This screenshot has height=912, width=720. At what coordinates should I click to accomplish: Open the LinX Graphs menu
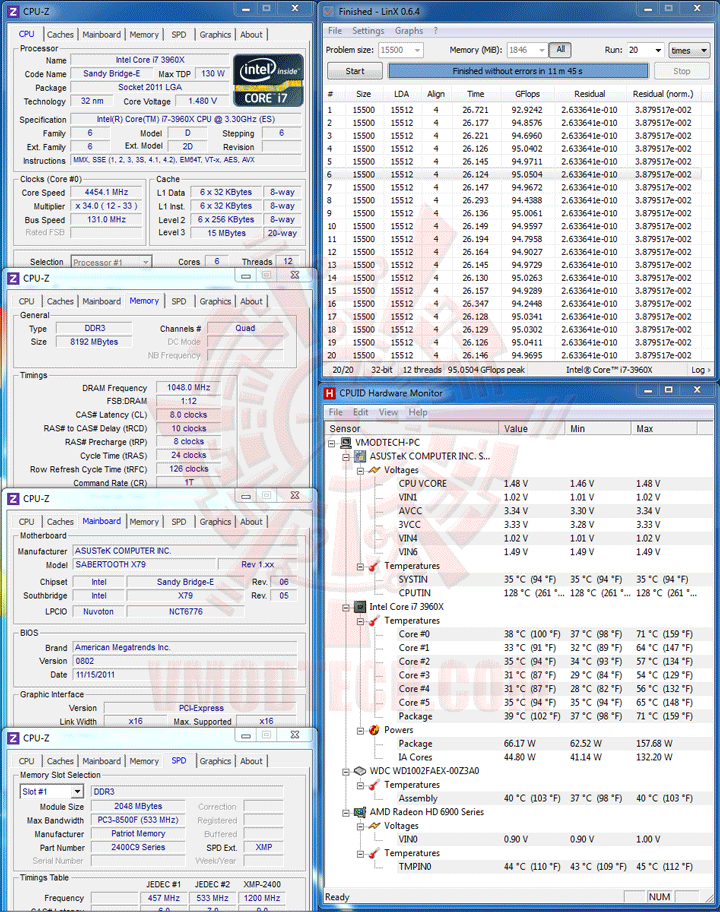click(409, 31)
